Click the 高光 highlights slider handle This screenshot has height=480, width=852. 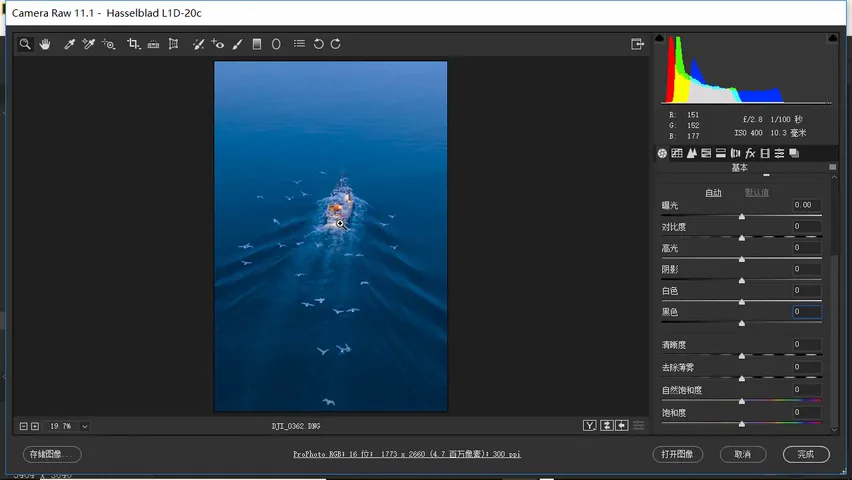click(742, 259)
